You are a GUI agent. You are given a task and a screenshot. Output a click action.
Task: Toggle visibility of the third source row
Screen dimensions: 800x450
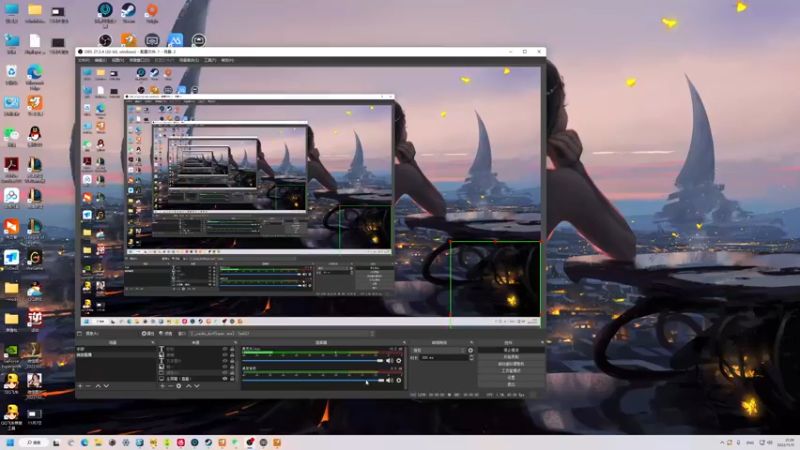click(x=225, y=361)
